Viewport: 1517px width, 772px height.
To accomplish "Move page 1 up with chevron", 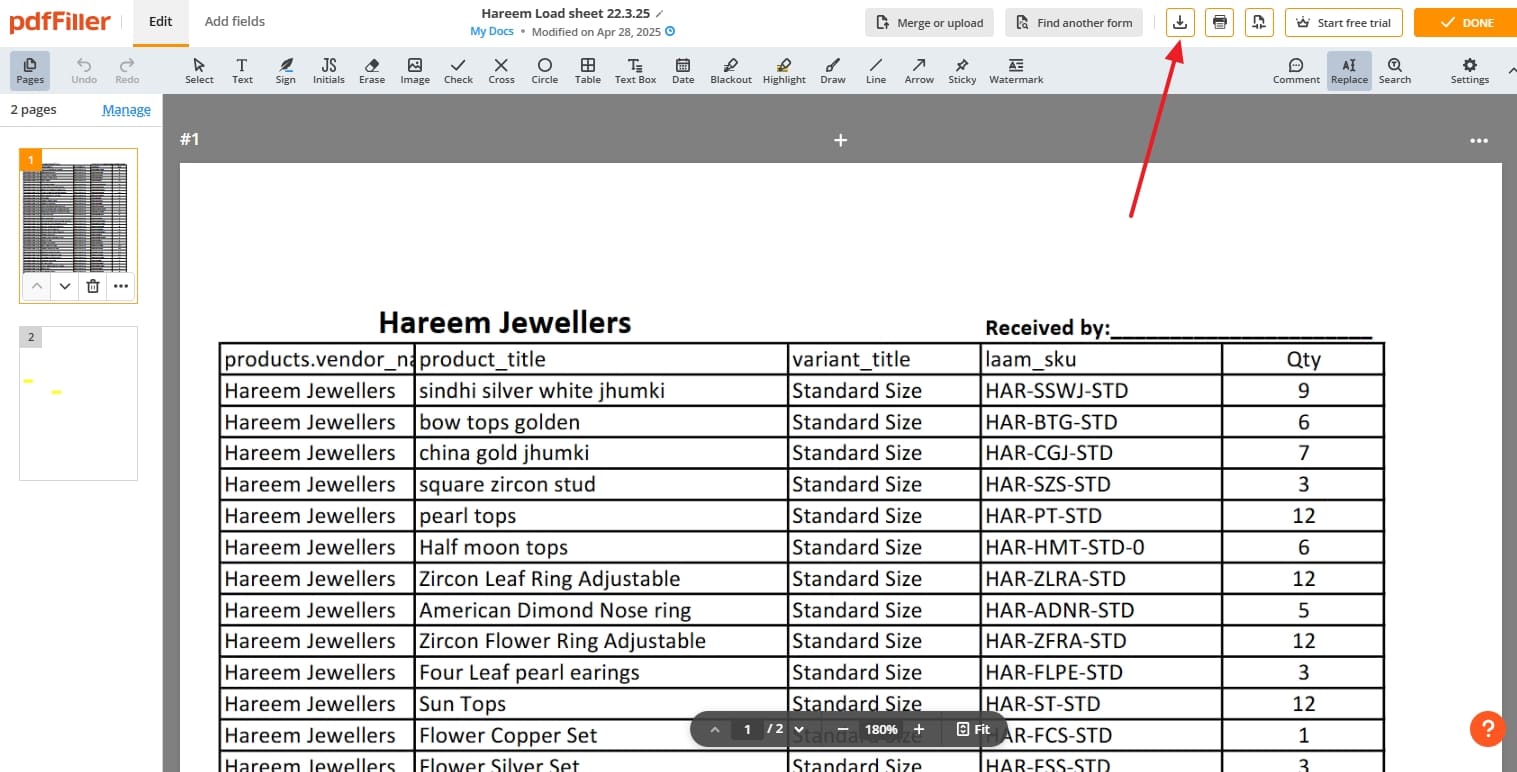I will pyautogui.click(x=36, y=286).
